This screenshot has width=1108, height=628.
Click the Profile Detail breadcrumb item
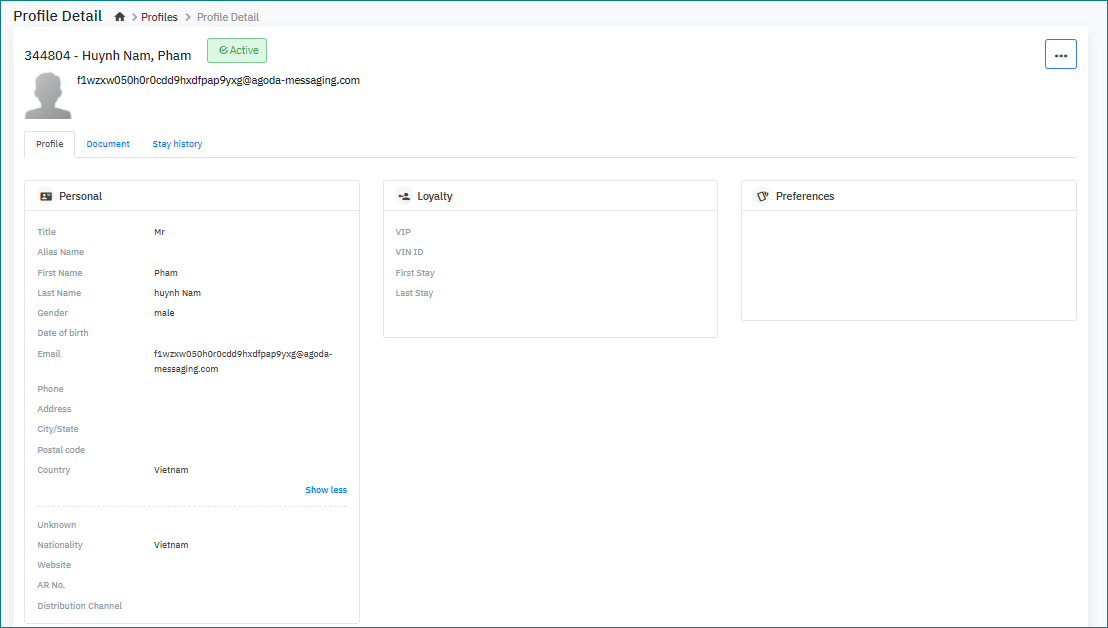coord(228,17)
